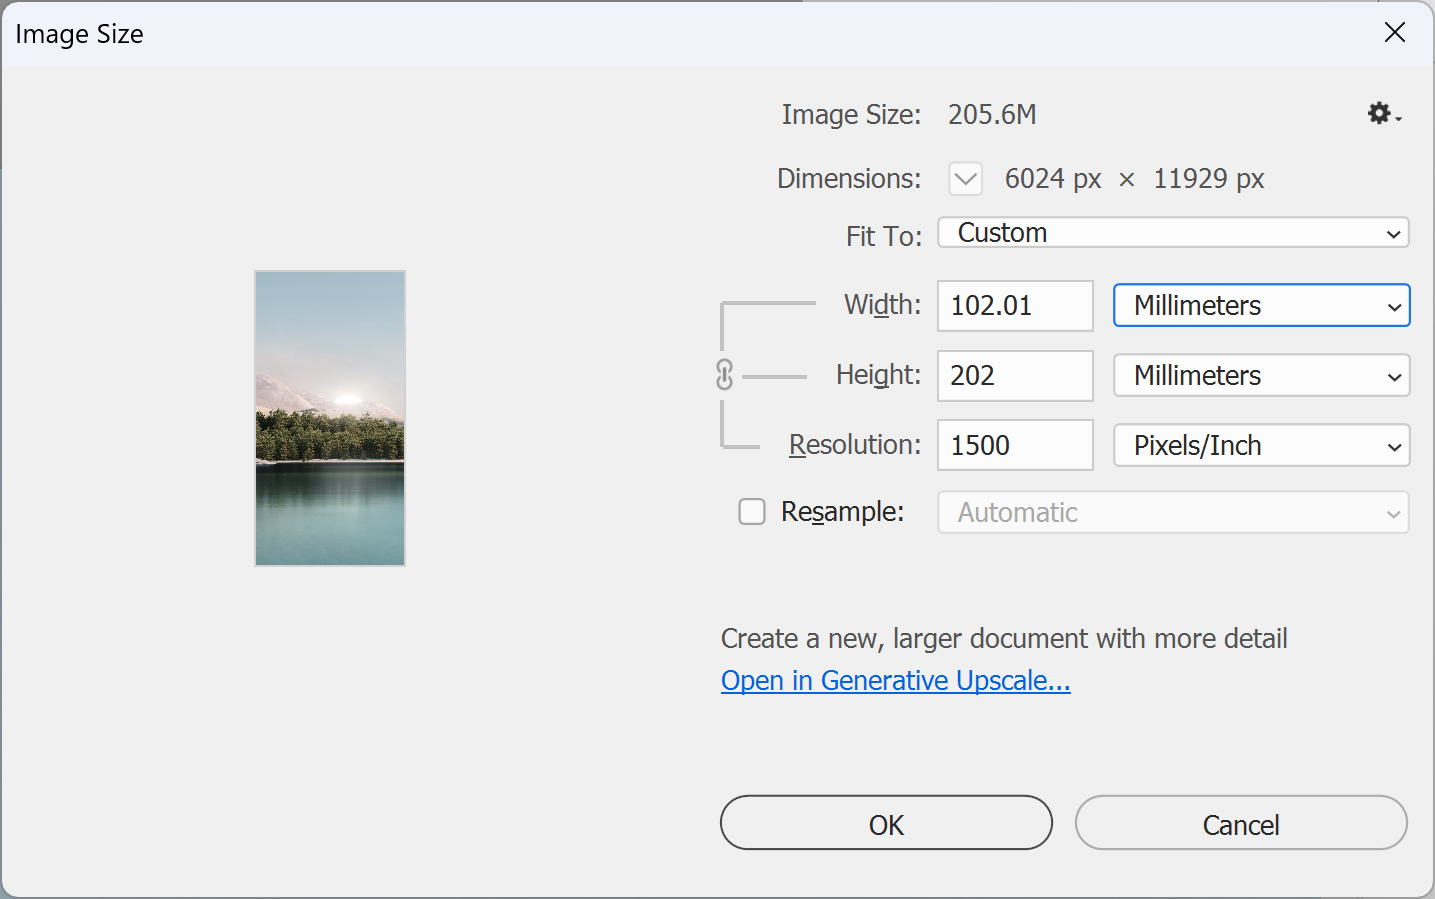Click the Resolution input field
Image resolution: width=1435 pixels, height=899 pixels.
(1015, 445)
